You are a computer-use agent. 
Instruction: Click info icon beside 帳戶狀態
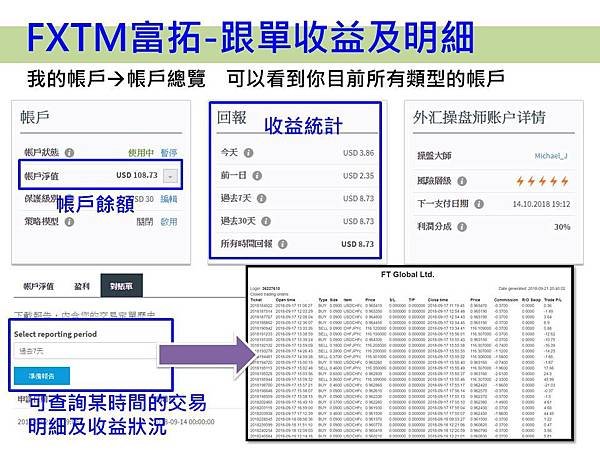coord(69,153)
